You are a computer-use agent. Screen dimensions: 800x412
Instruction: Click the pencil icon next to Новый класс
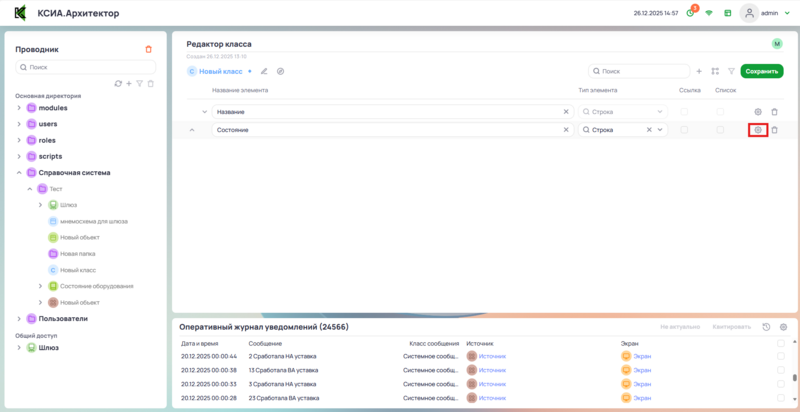pos(264,71)
